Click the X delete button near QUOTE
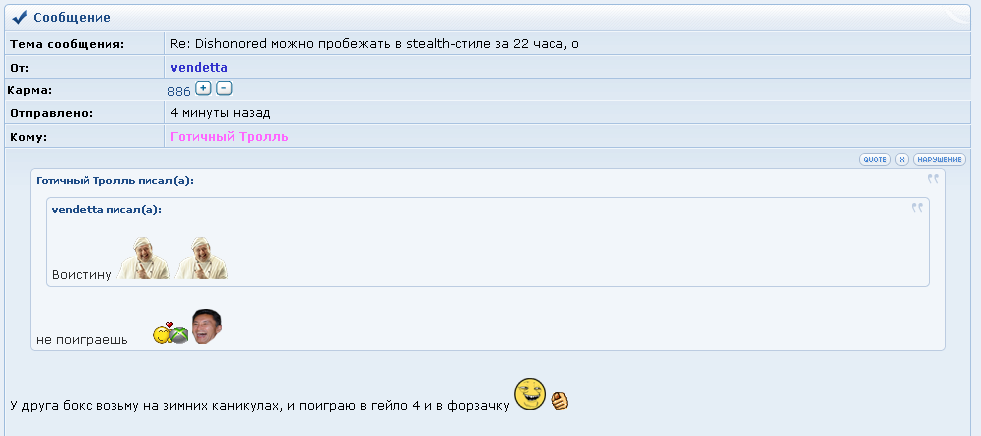 click(902, 160)
